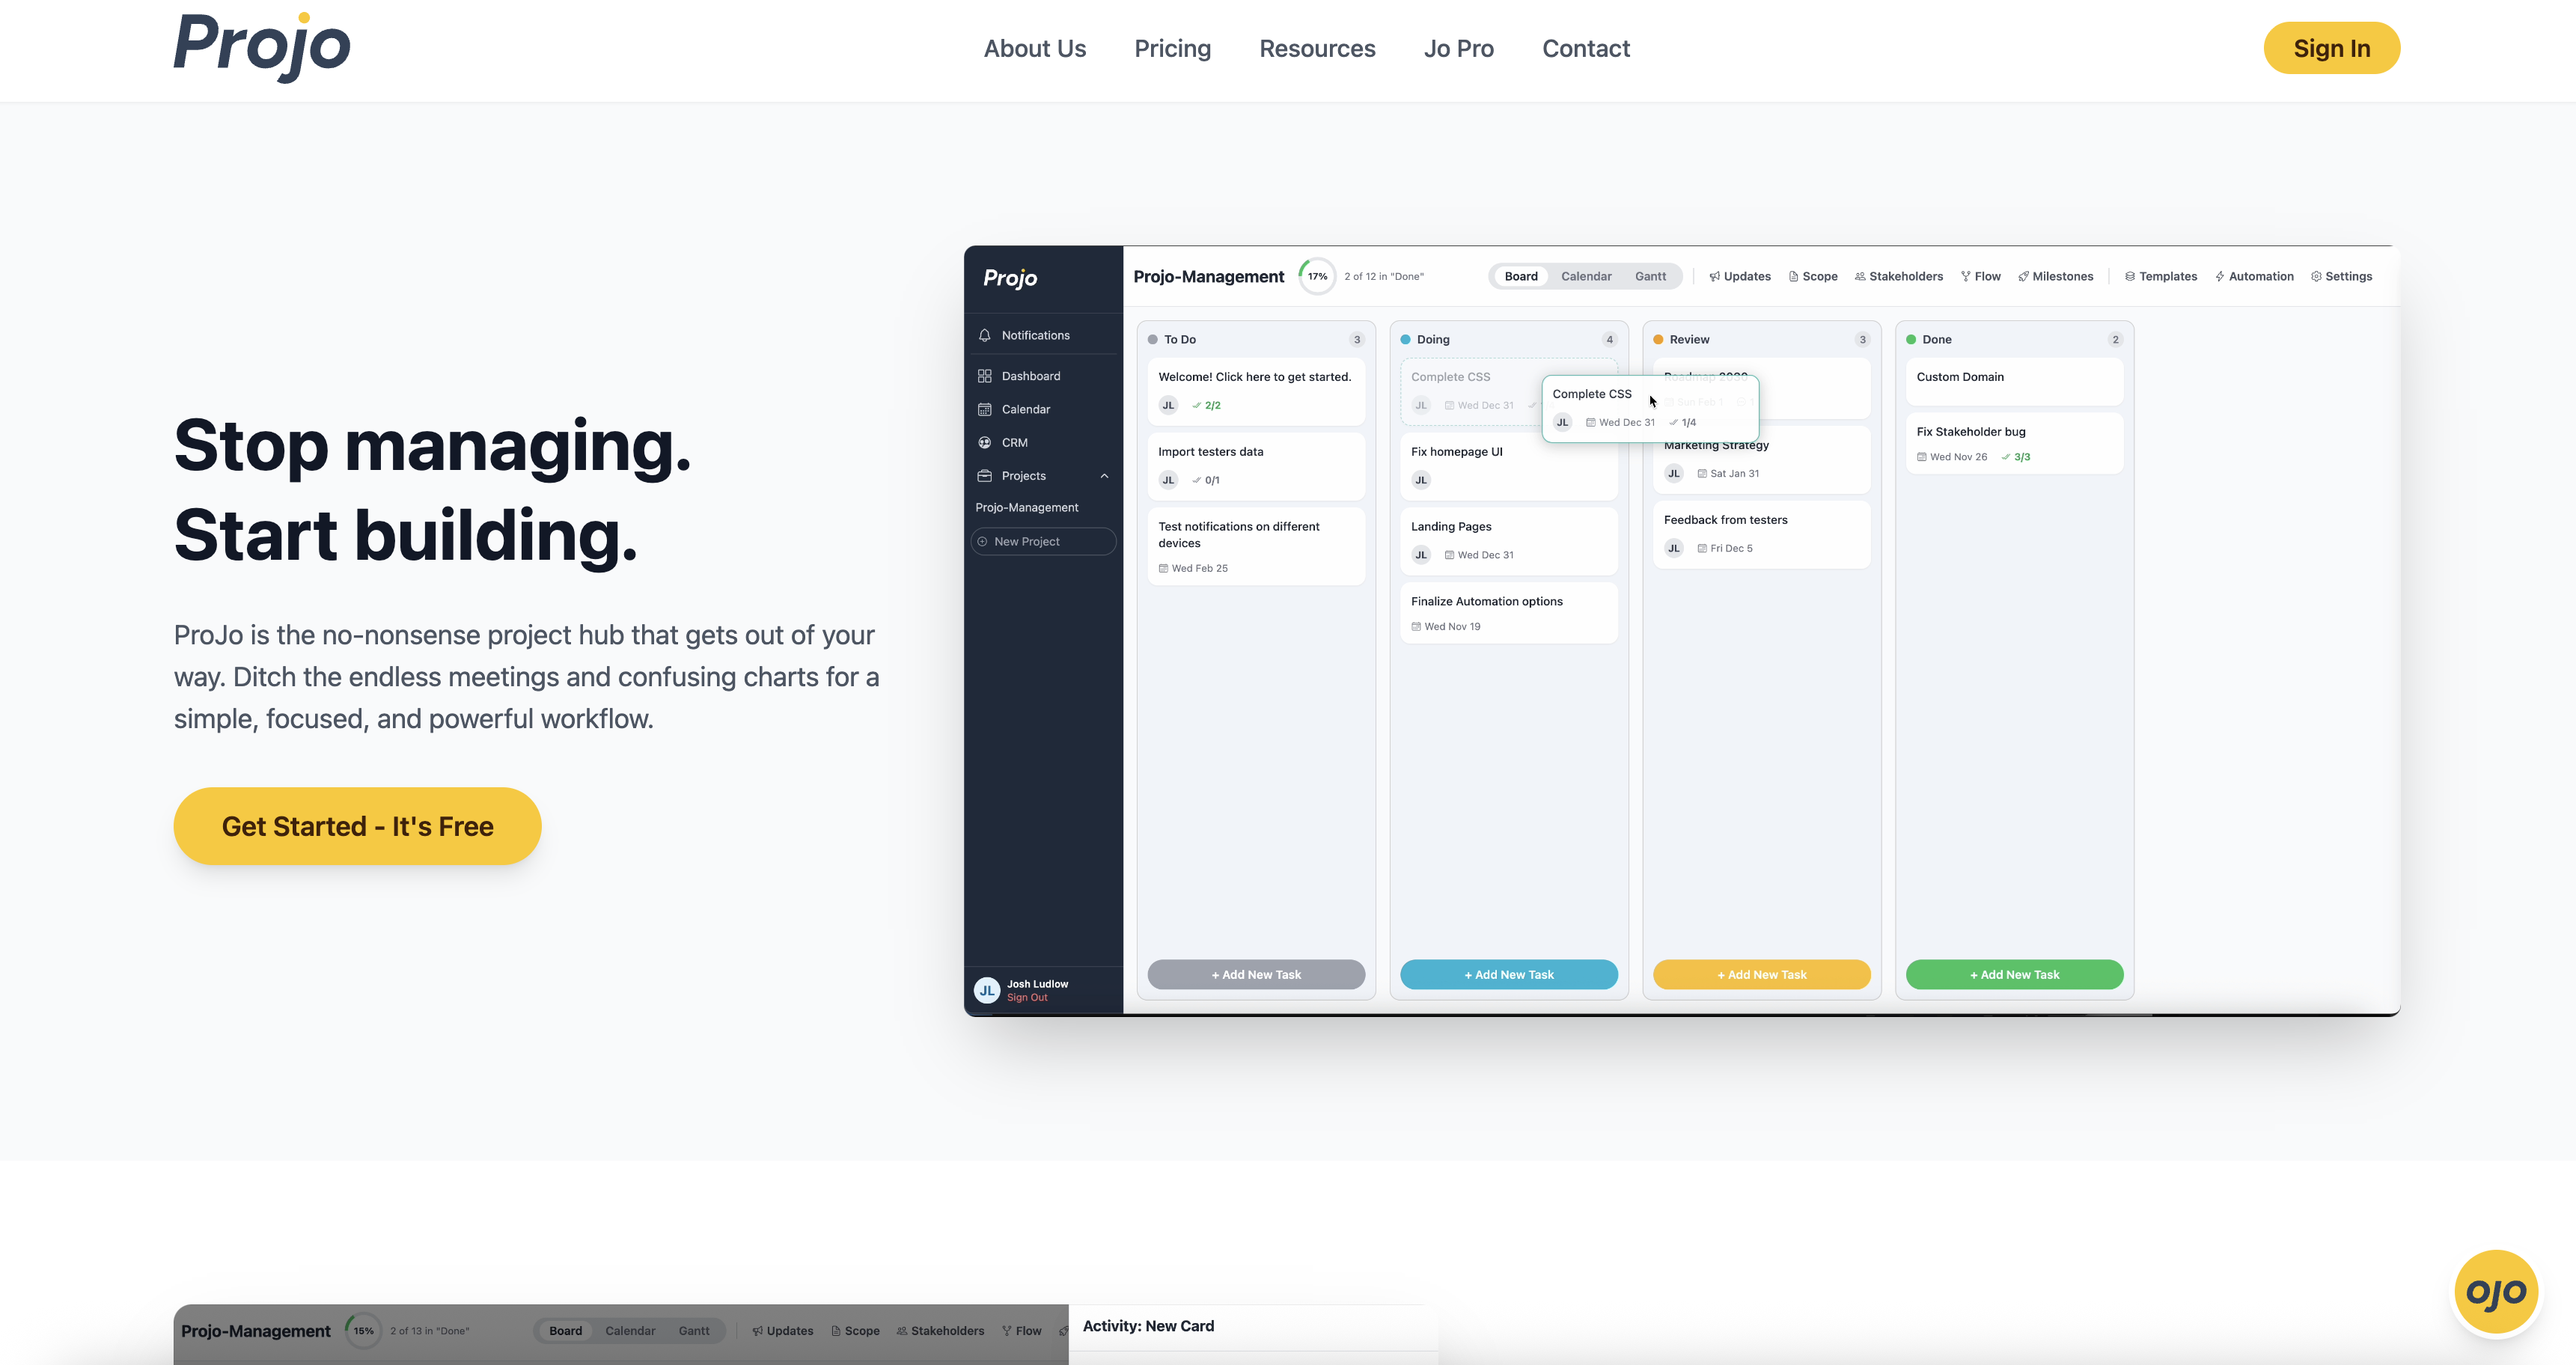
Task: Click the Milestones rocket icon
Action: point(2023,277)
